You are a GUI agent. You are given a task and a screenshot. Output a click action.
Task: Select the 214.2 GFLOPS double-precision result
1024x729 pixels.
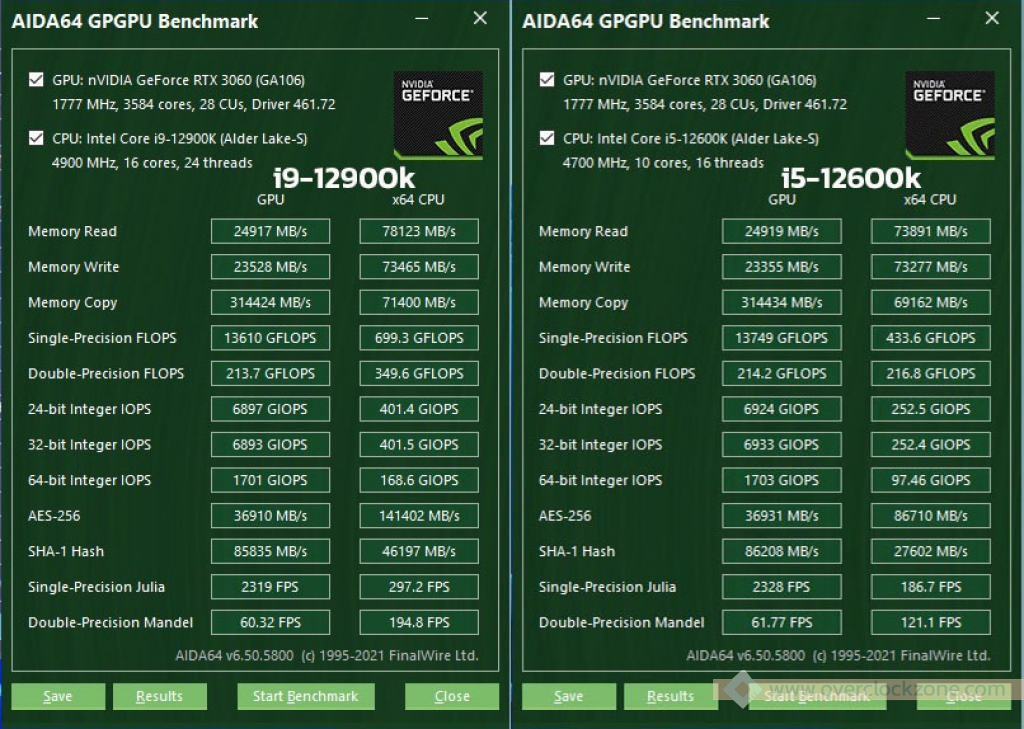tap(782, 374)
